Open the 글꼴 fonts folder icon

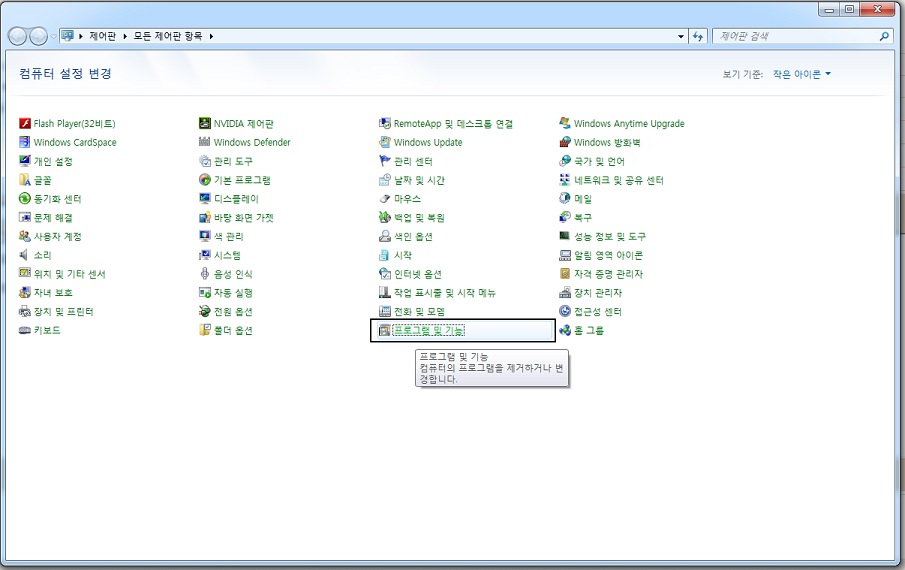25,180
